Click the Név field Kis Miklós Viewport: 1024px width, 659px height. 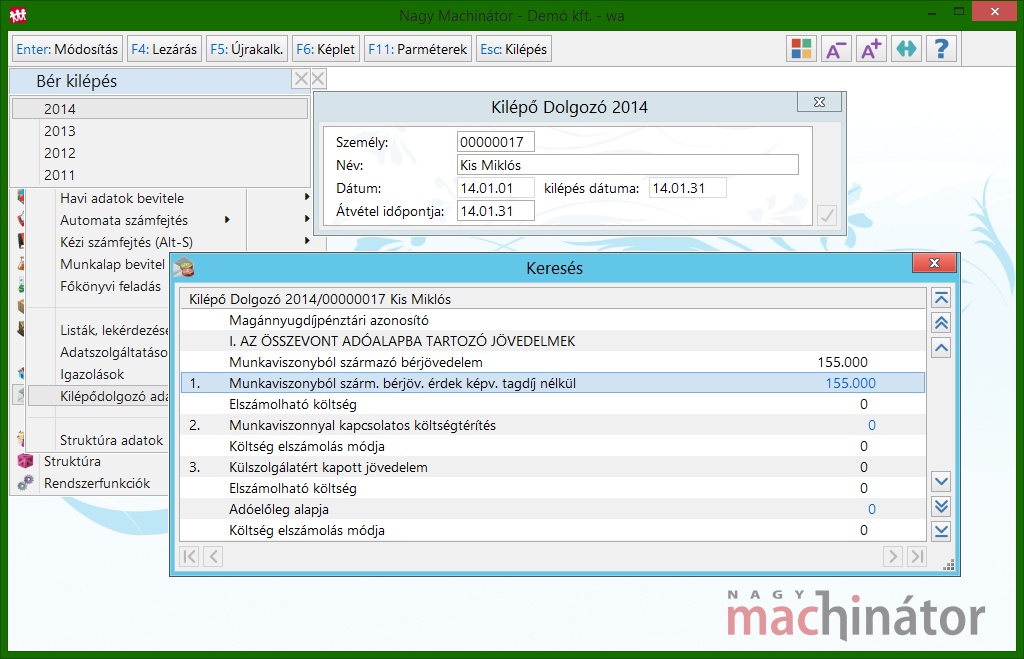[628, 165]
